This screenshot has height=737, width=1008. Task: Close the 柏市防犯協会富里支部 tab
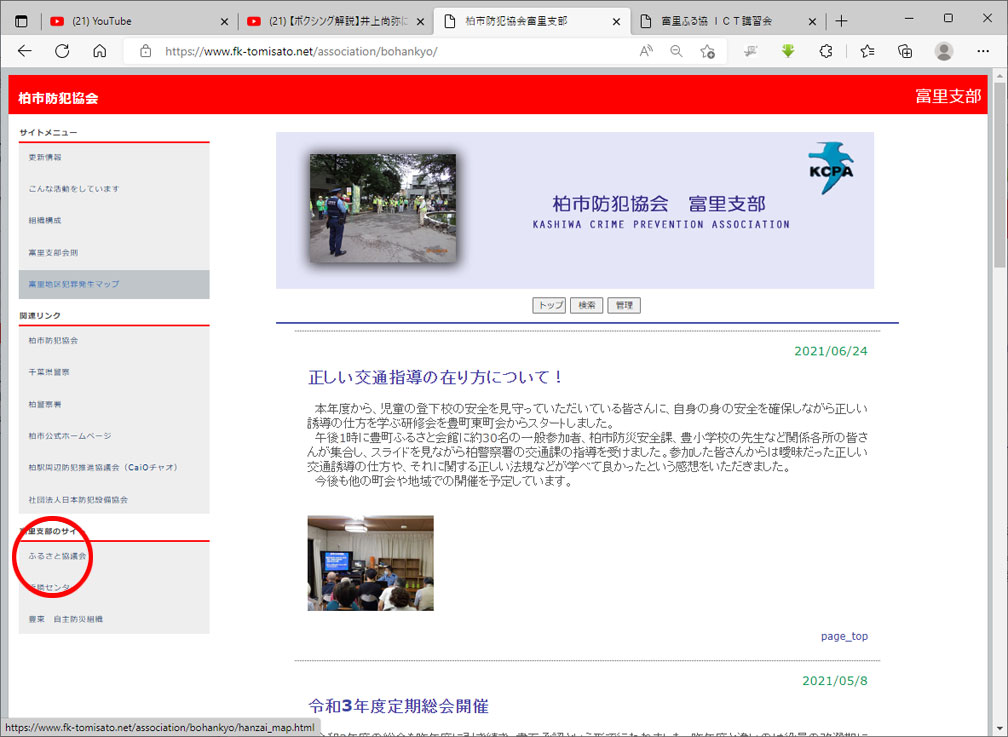[x=616, y=21]
